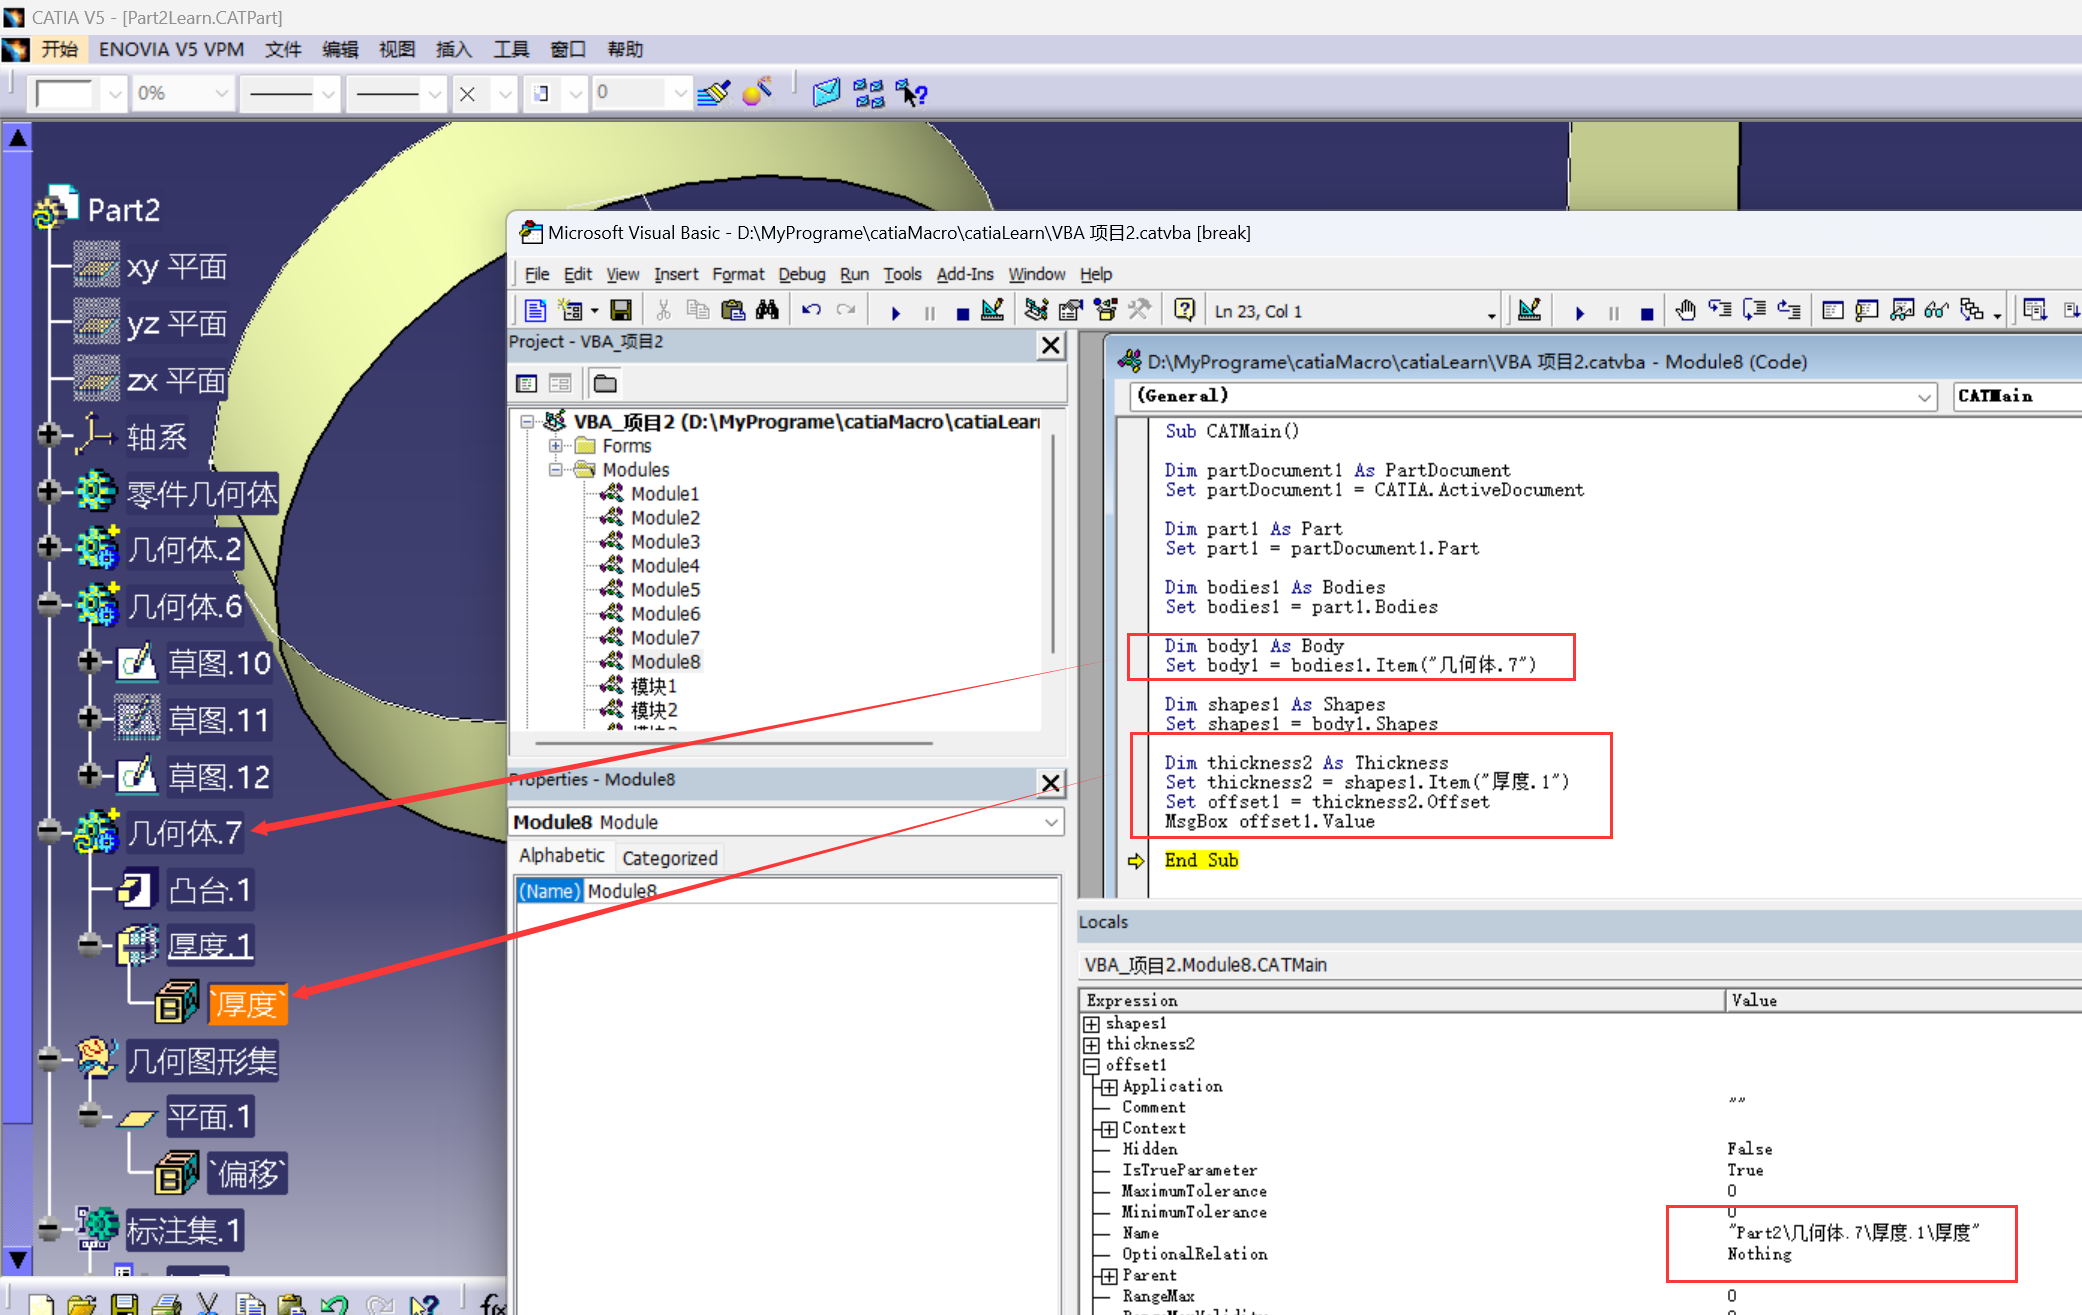Expand the Forms folder in Project tree
Image resolution: width=2082 pixels, height=1315 pixels.
[x=556, y=446]
